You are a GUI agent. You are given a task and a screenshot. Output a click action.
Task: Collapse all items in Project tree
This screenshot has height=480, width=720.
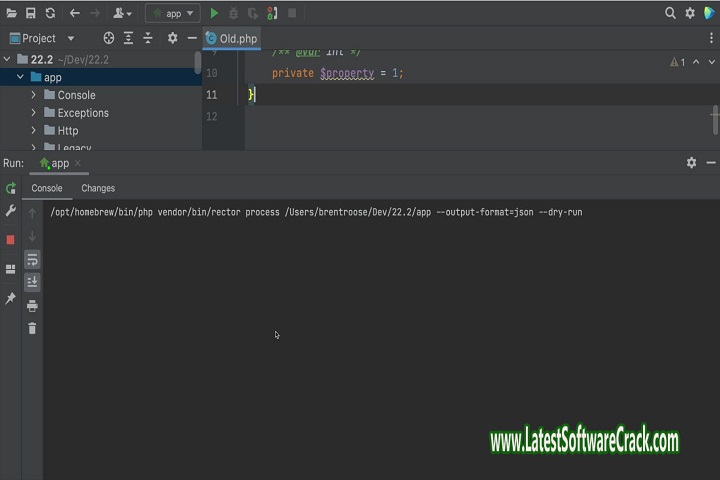148,38
